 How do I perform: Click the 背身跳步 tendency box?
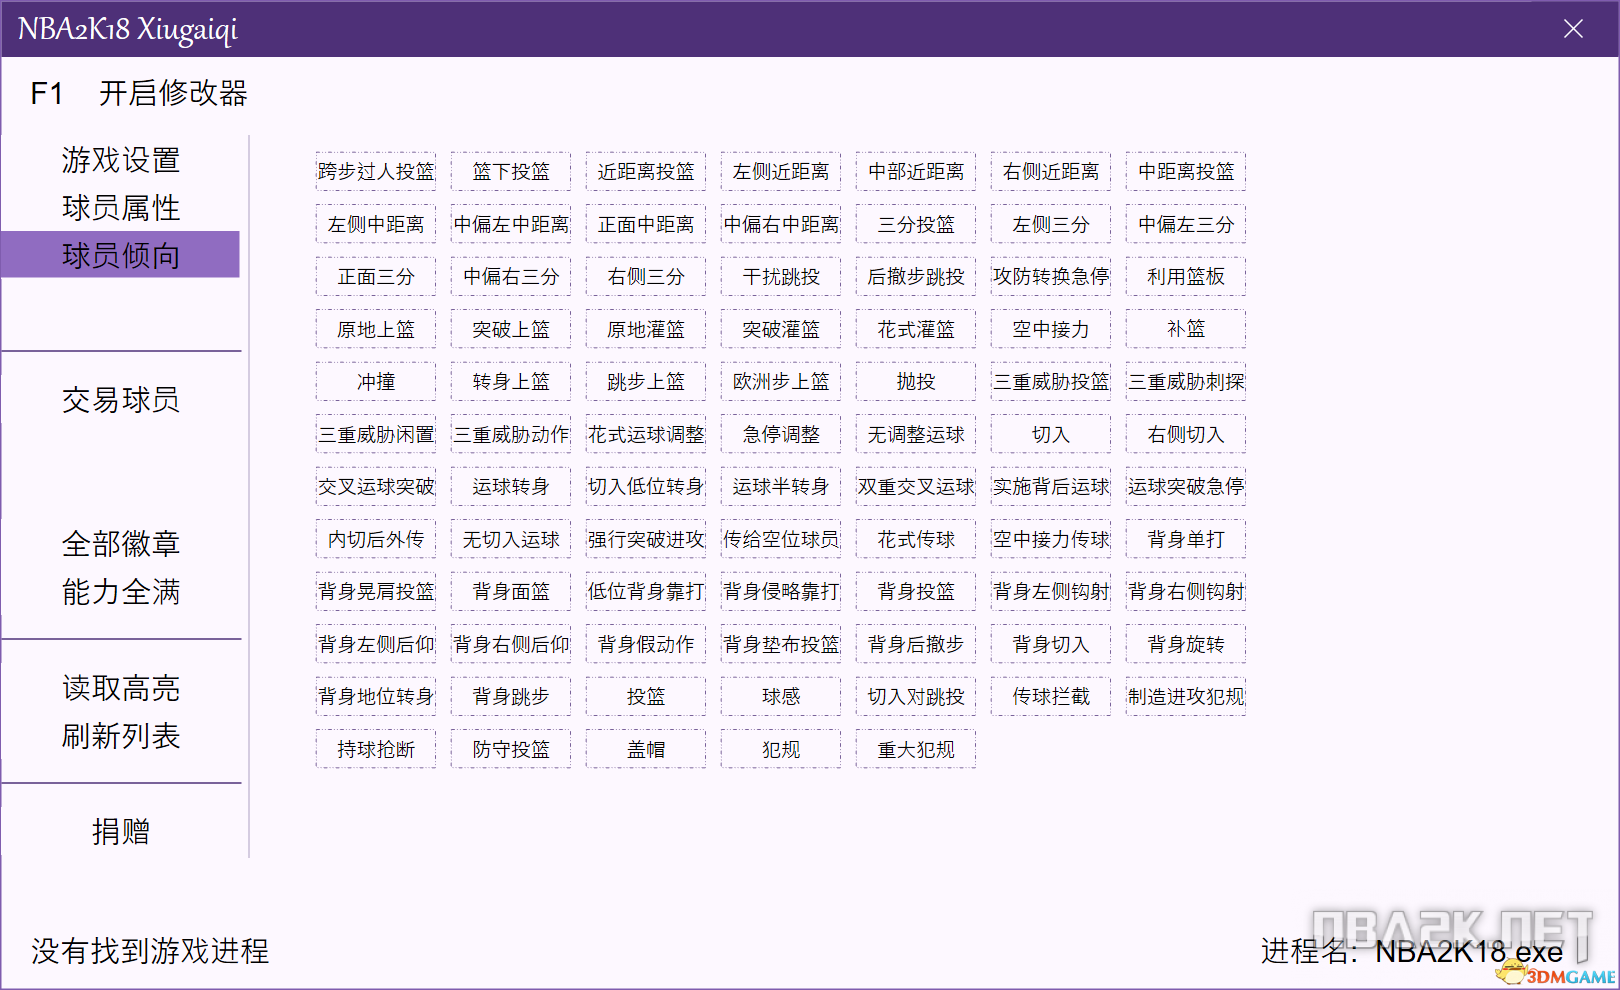(x=511, y=696)
